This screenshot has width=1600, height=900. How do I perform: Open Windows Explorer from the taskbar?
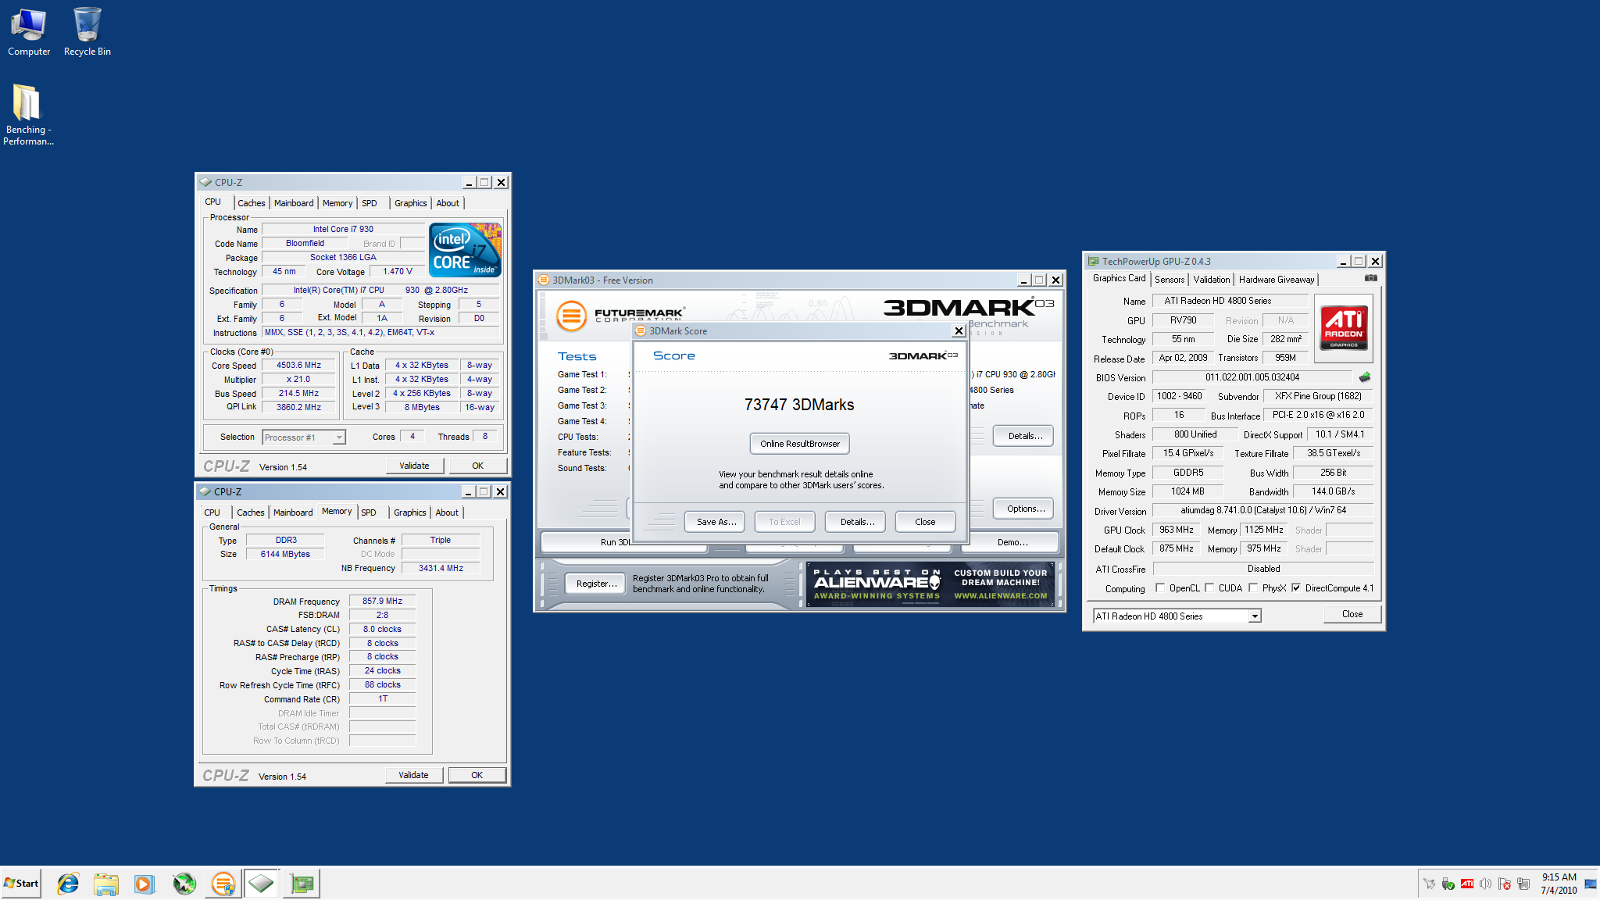pyautogui.click(x=106, y=883)
